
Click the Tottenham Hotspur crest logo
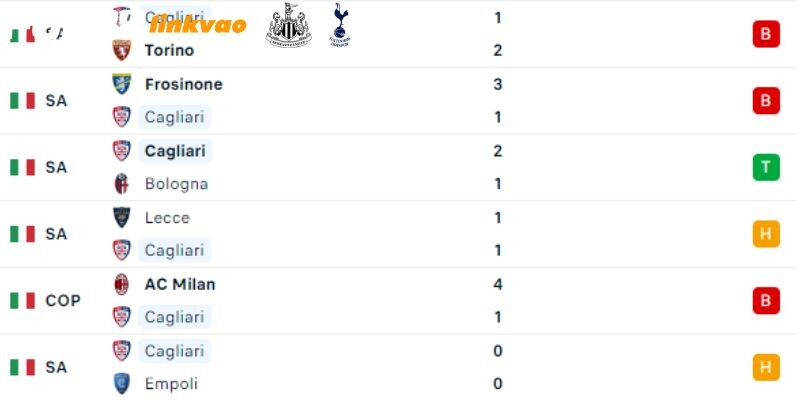[x=340, y=25]
